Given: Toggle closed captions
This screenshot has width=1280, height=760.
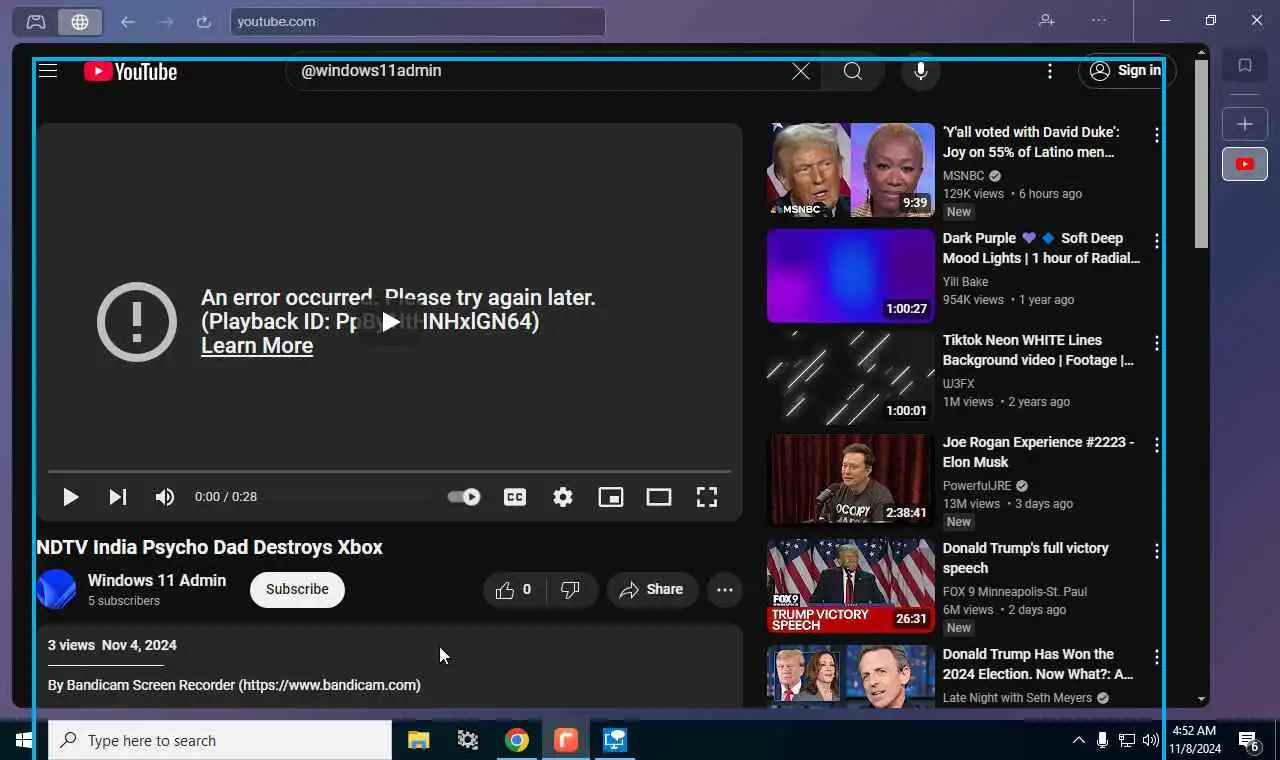Looking at the screenshot, I should pos(515,497).
